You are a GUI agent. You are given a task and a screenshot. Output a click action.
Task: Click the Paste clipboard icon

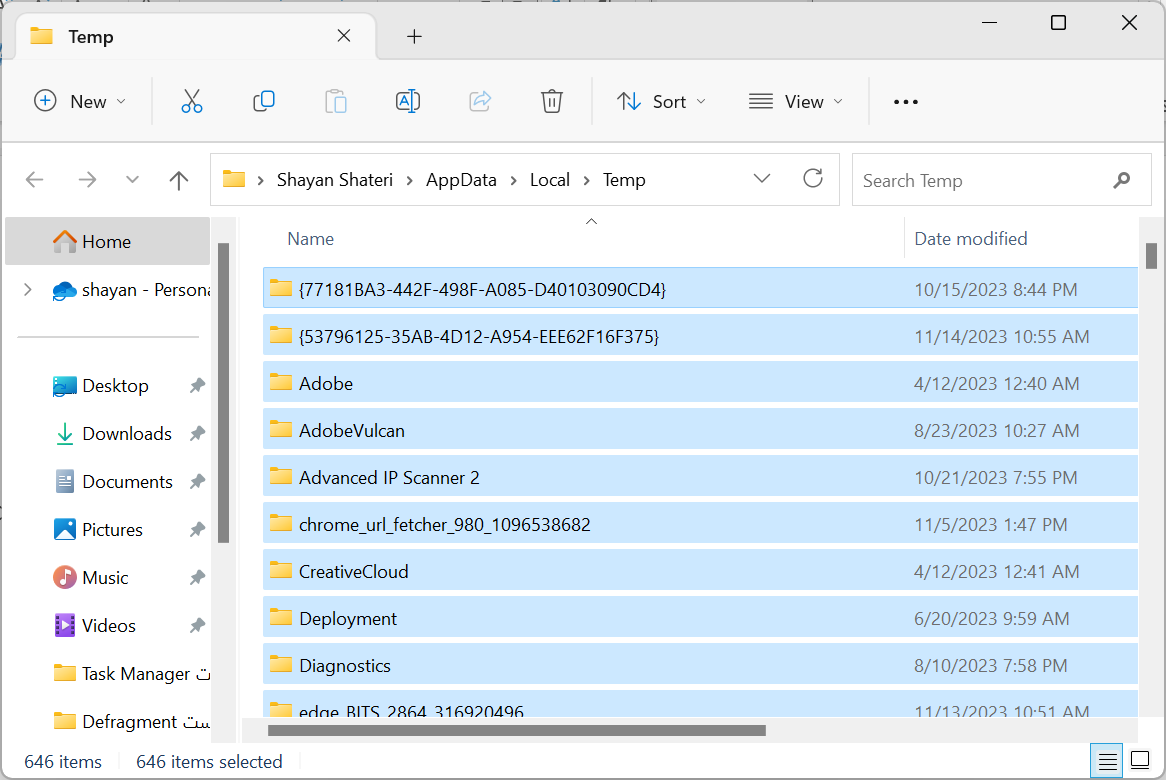click(x=335, y=101)
